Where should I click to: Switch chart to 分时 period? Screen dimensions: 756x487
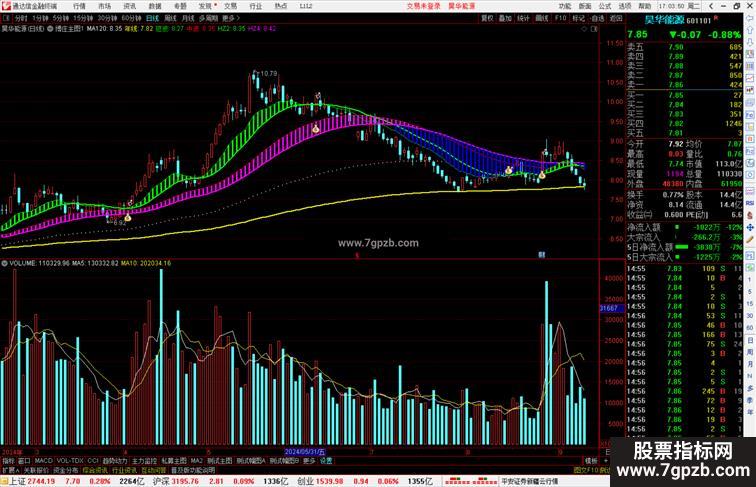(21, 18)
